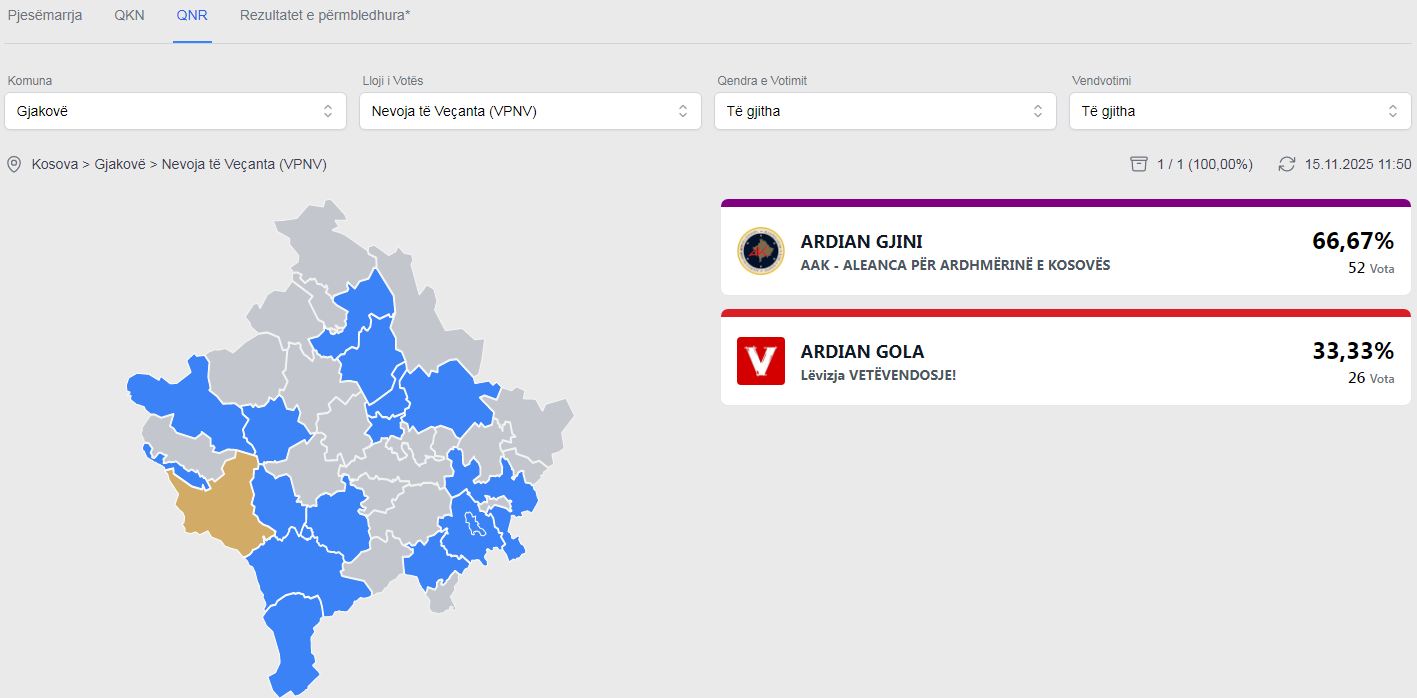Click the red bar above Ardian Gola
Viewport: 1417px width, 698px height.
[1065, 313]
